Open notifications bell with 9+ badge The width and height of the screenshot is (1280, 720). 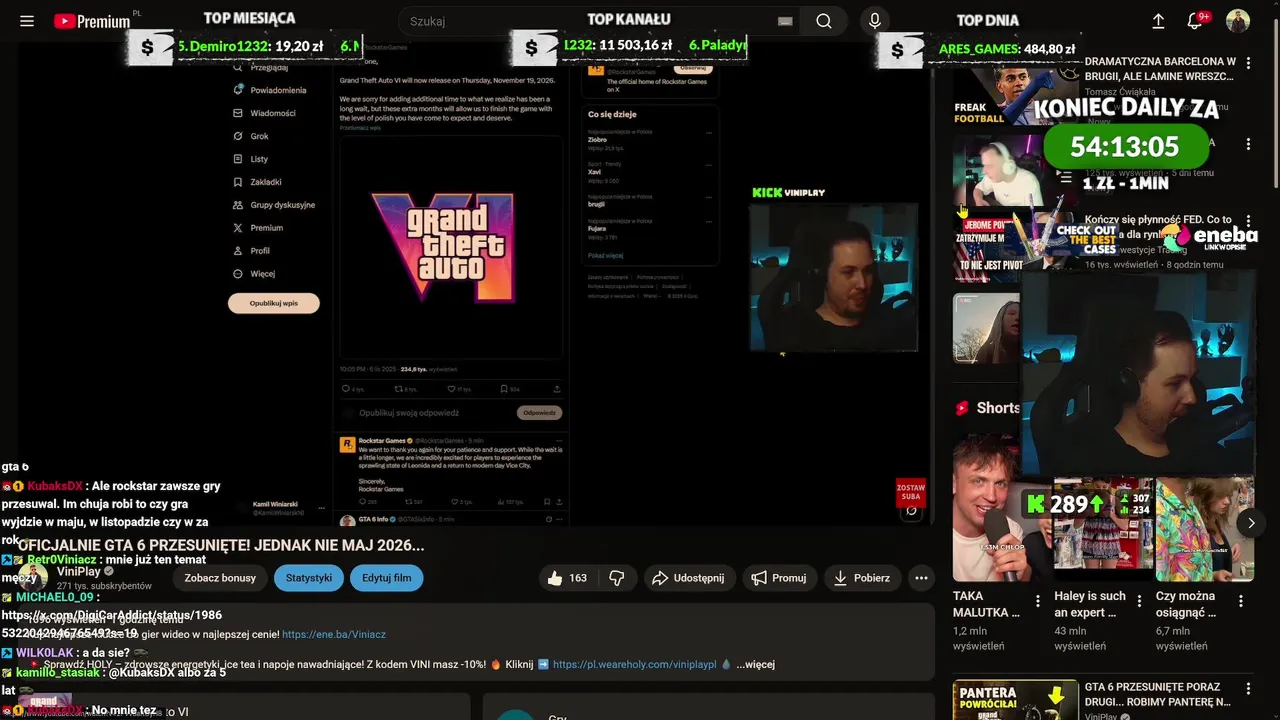tap(1196, 21)
